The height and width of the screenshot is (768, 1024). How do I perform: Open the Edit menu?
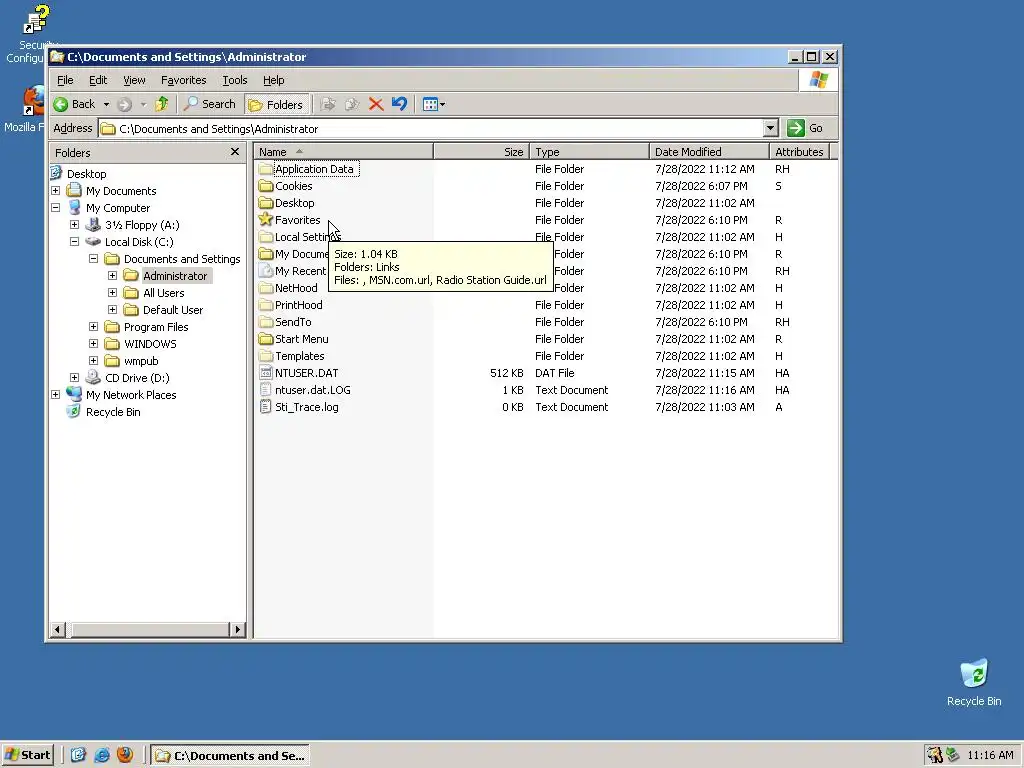point(98,80)
